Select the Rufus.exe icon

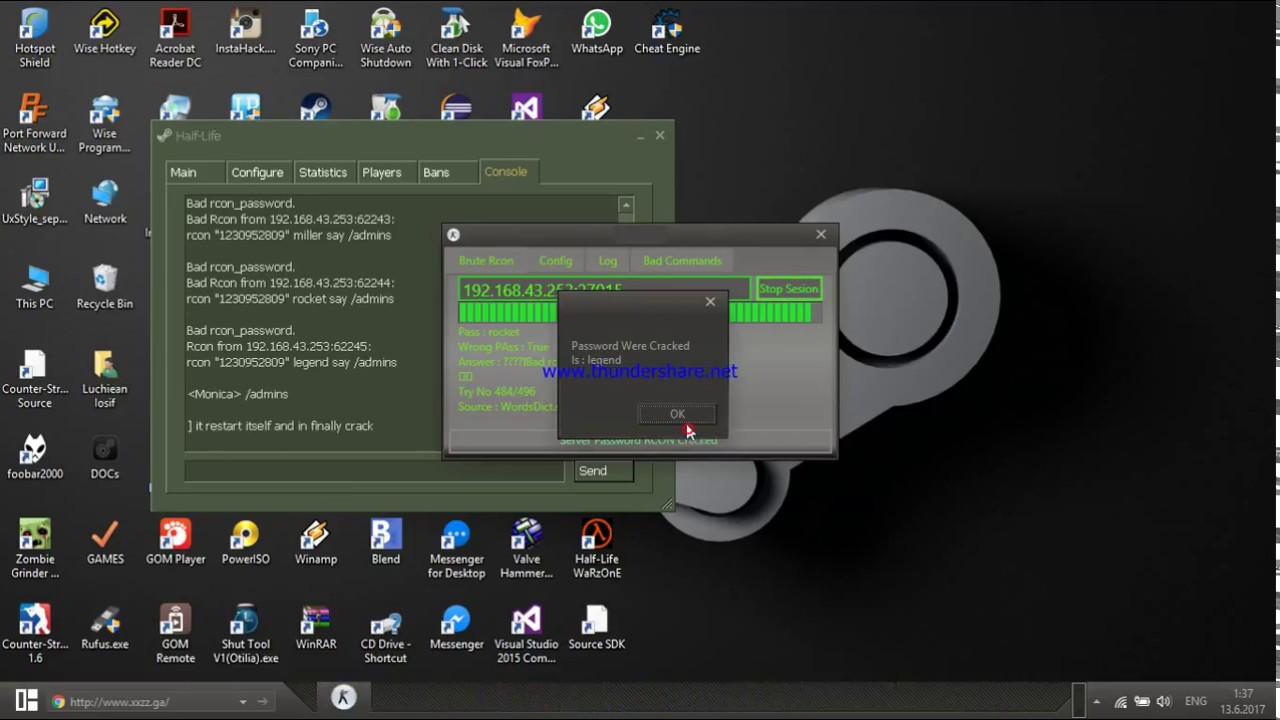[105, 627]
